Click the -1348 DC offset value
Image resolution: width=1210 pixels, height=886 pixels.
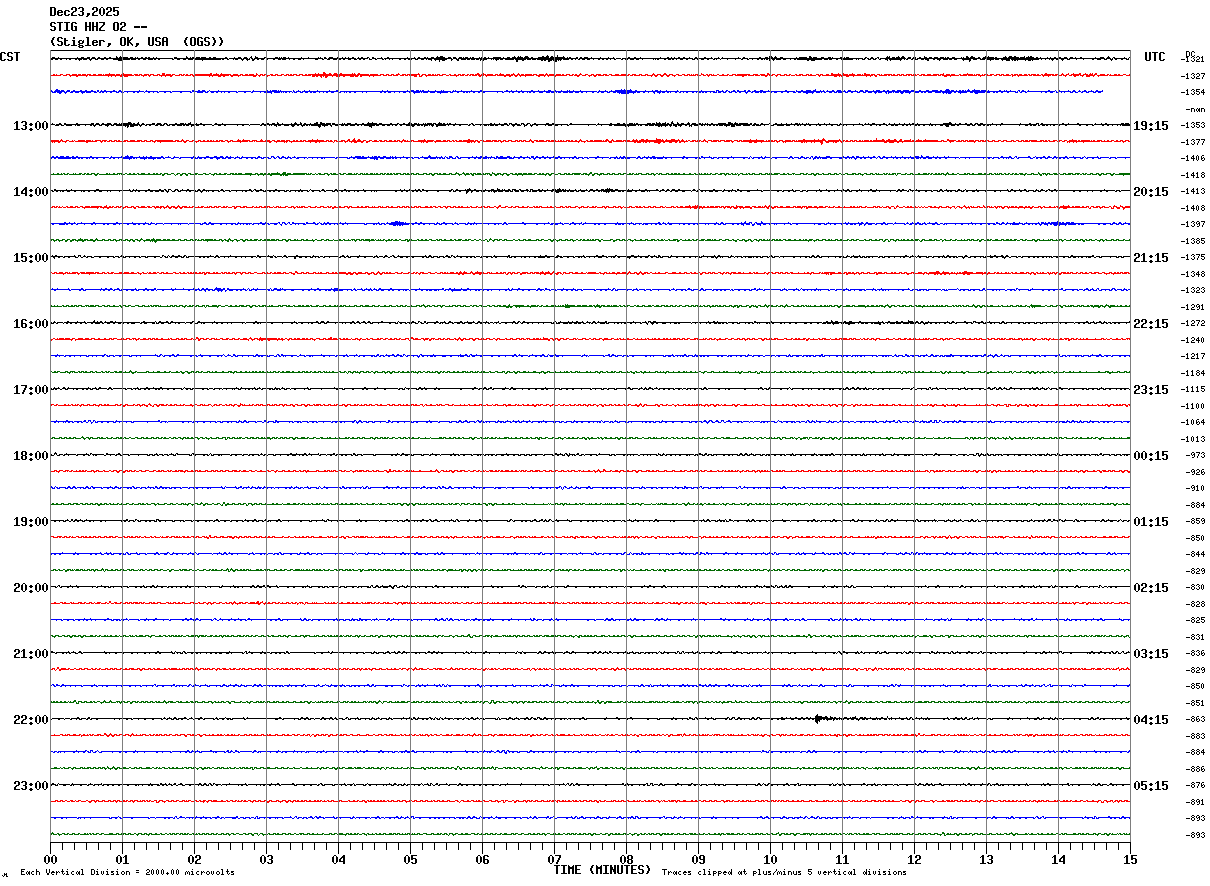coord(1193,274)
